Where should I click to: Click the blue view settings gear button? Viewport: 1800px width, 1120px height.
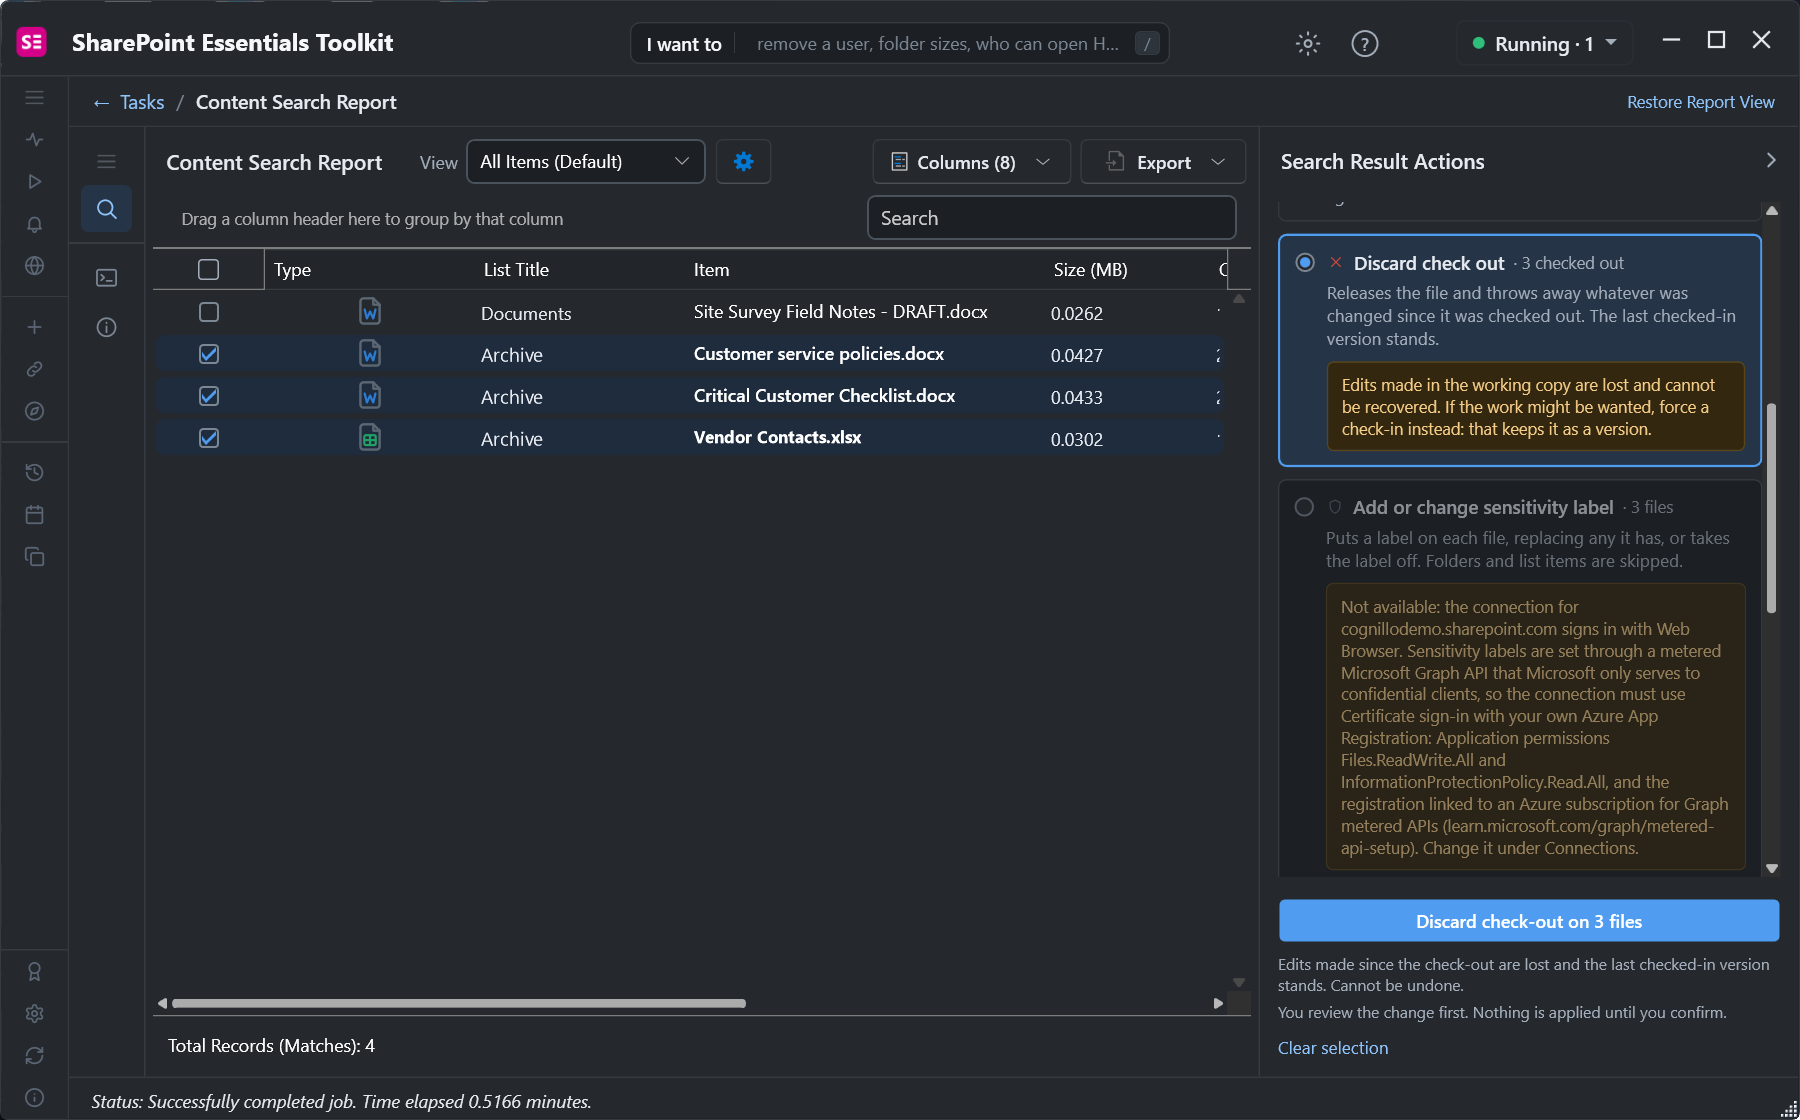click(744, 162)
